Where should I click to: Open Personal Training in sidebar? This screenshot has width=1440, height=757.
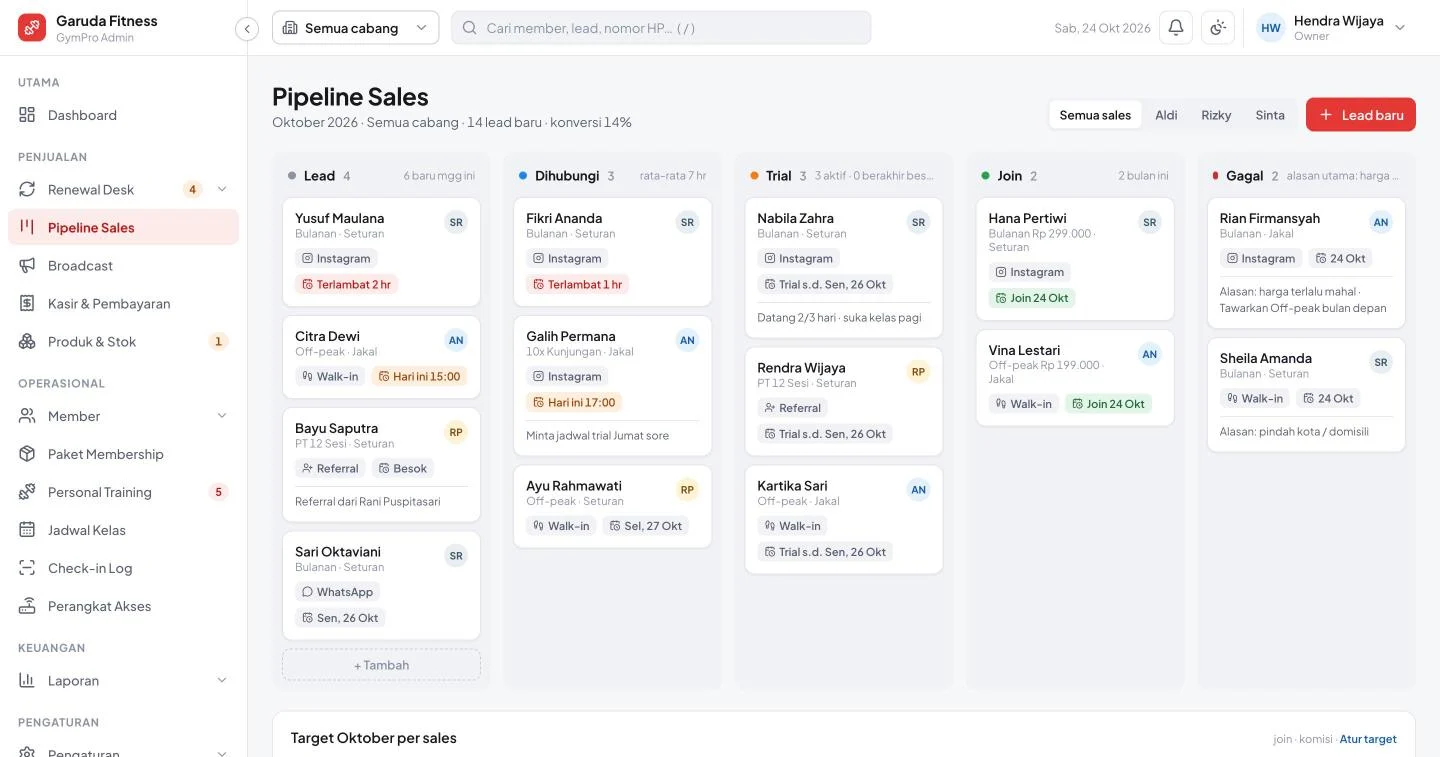pos(123,492)
